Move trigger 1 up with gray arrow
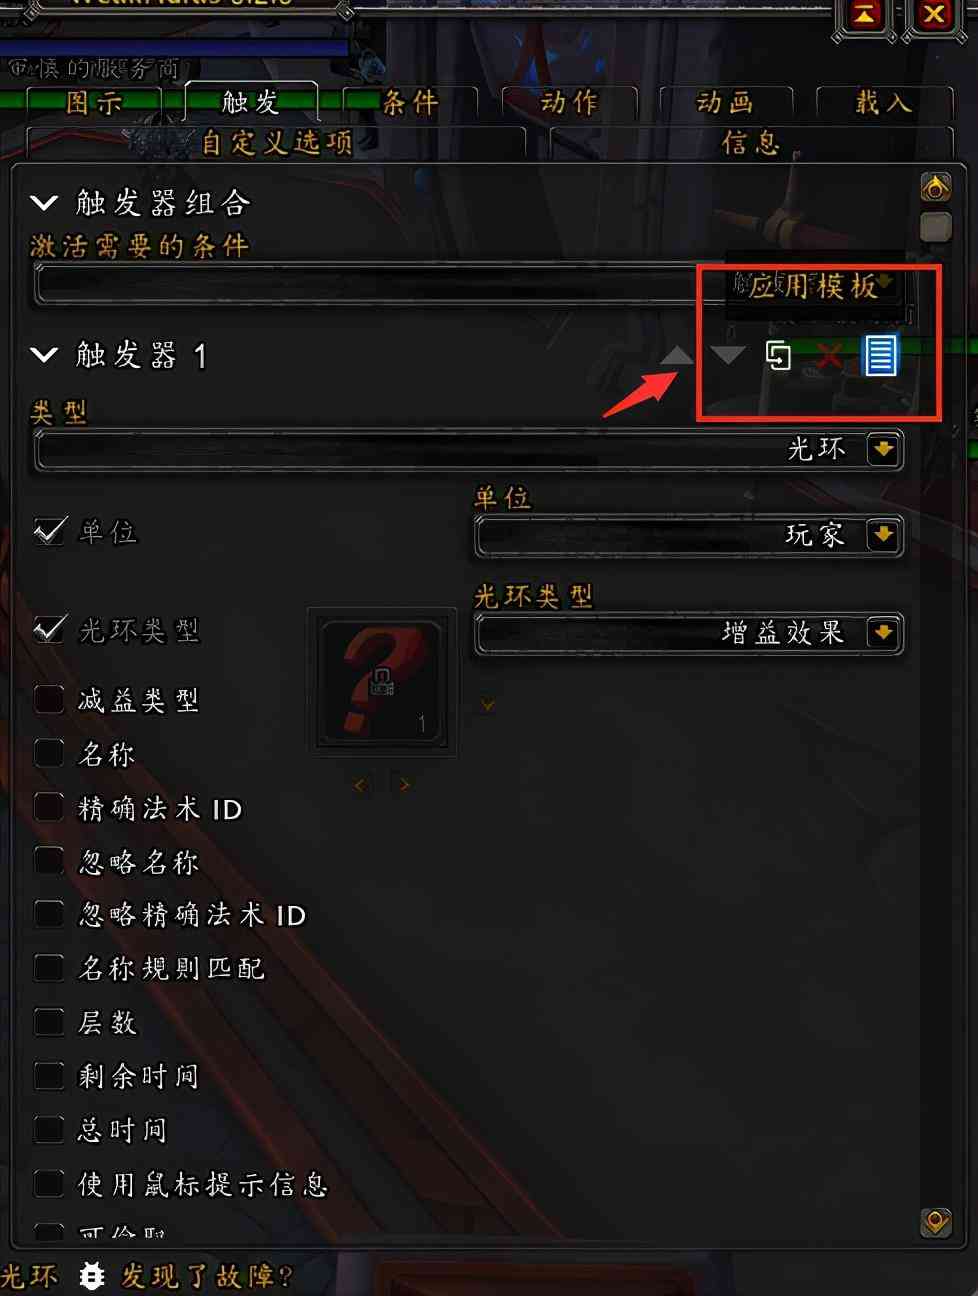 pyautogui.click(x=677, y=355)
